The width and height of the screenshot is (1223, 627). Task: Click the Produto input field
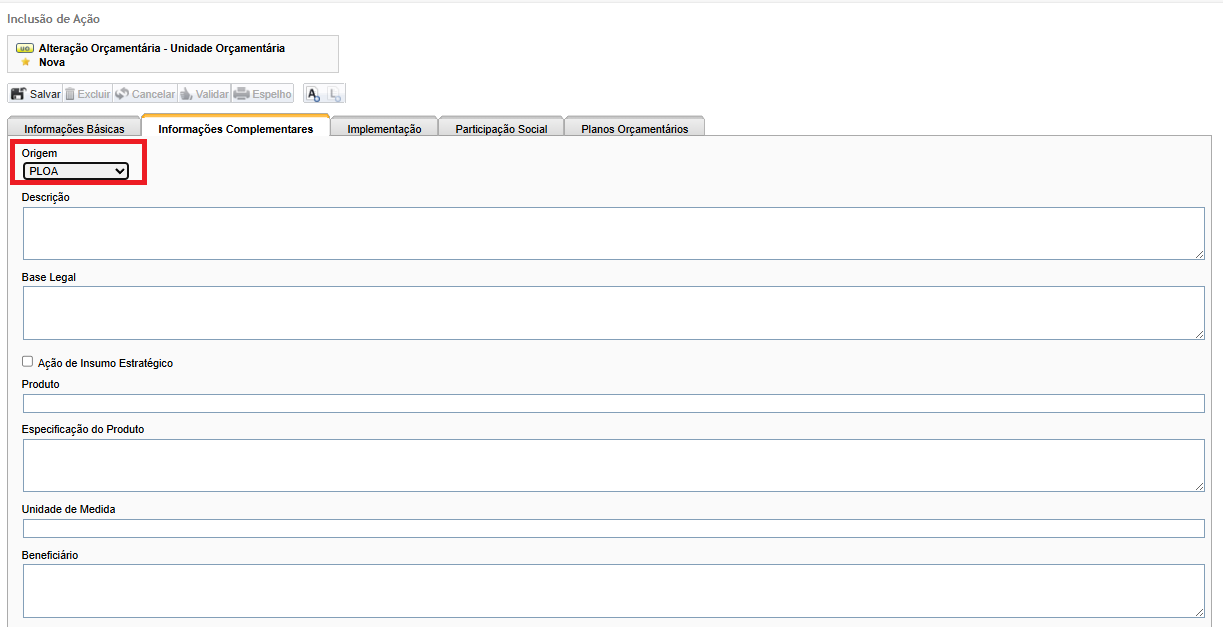[x=612, y=403]
